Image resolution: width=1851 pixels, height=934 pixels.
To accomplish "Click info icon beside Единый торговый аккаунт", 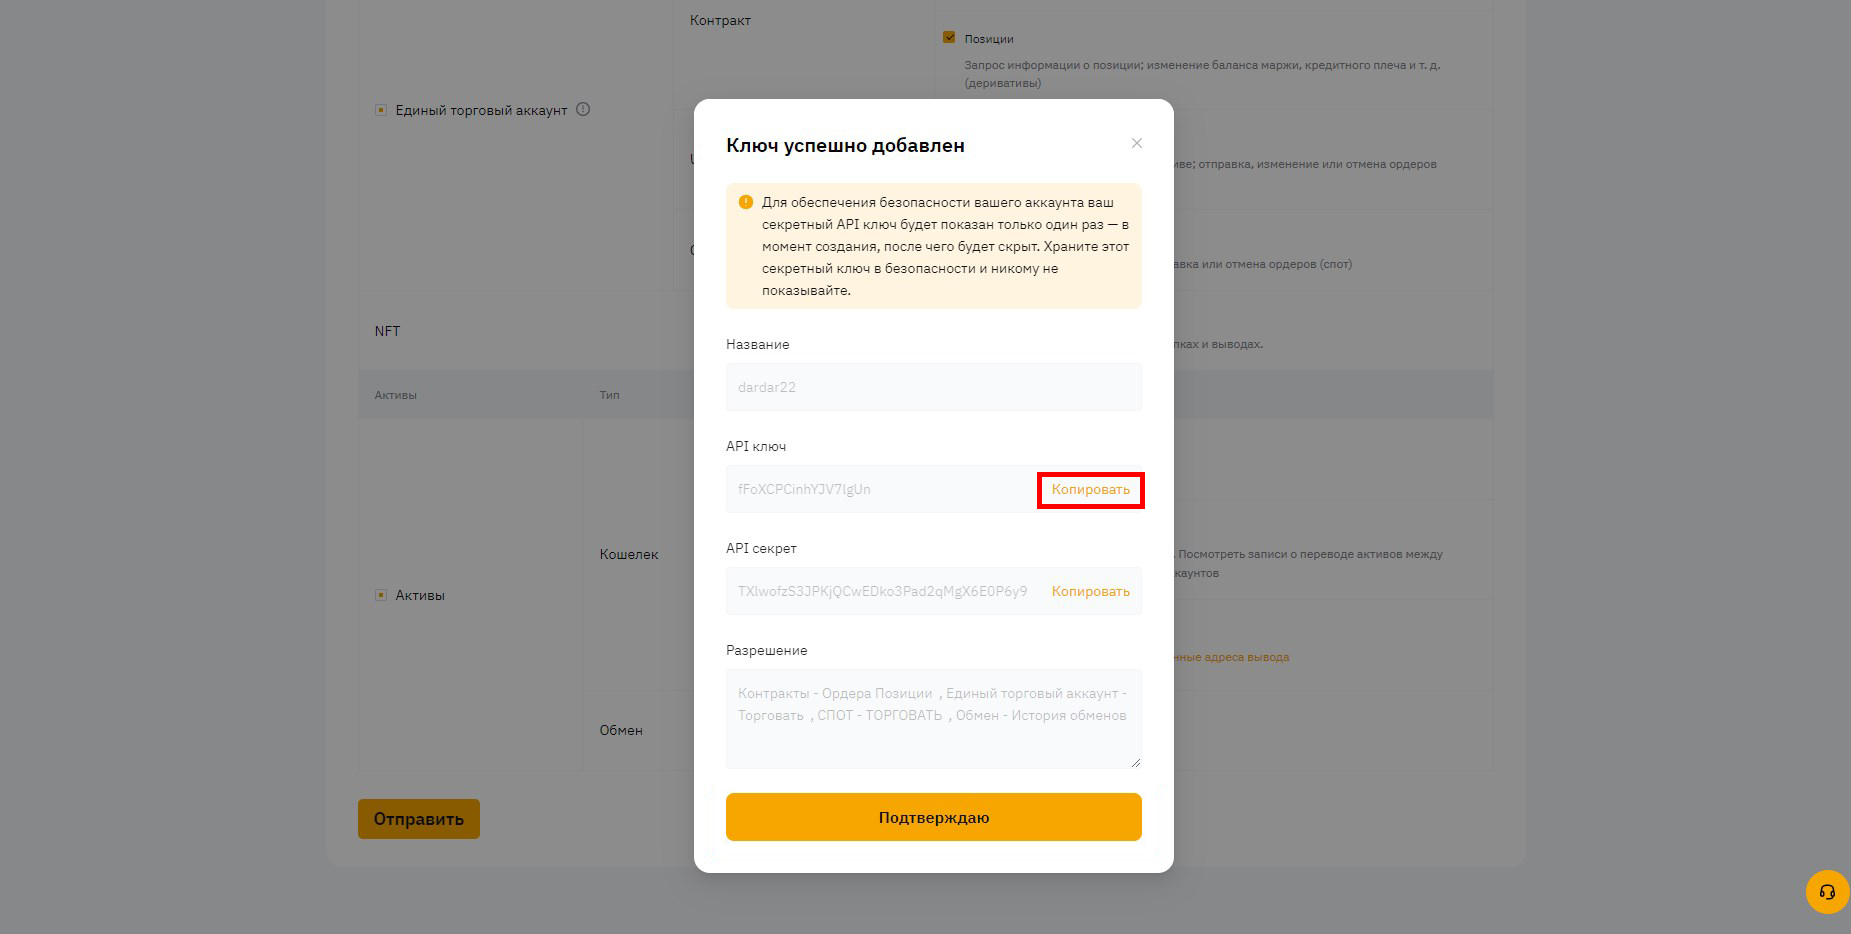I will point(583,109).
